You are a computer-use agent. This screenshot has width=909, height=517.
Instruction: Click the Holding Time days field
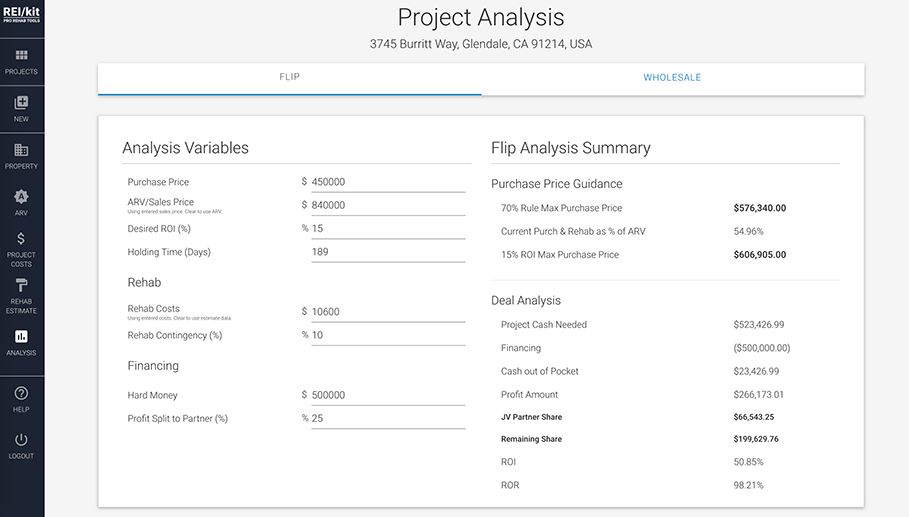tap(388, 252)
